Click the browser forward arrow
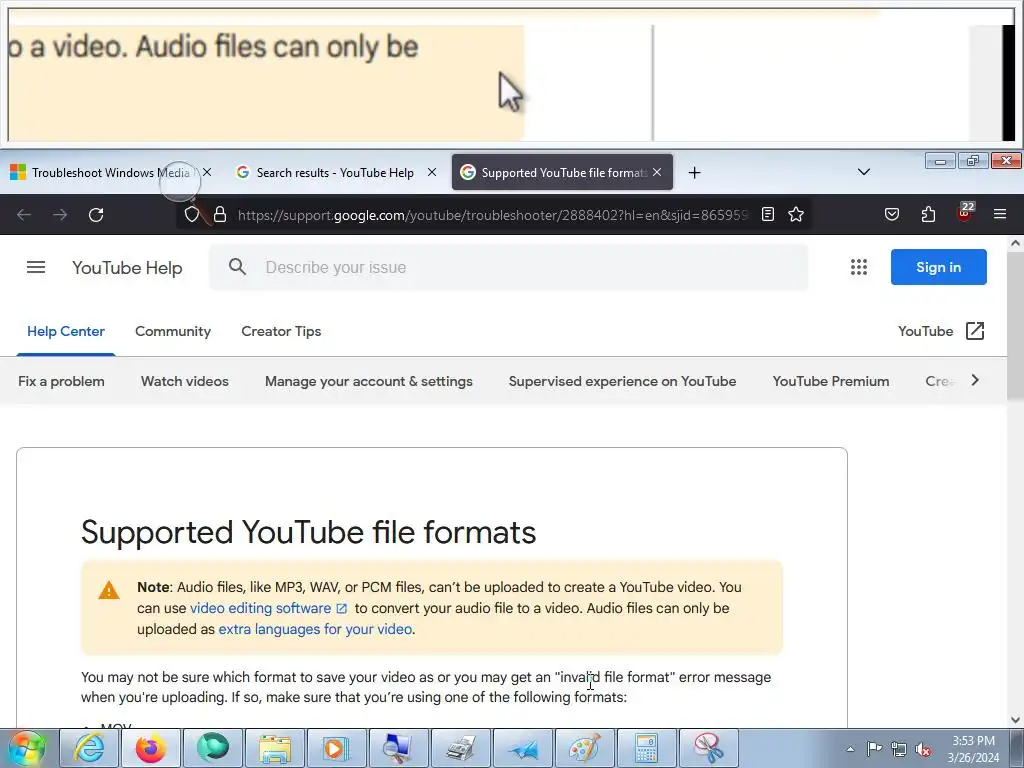Viewport: 1024px width, 768px height. [x=60, y=215]
